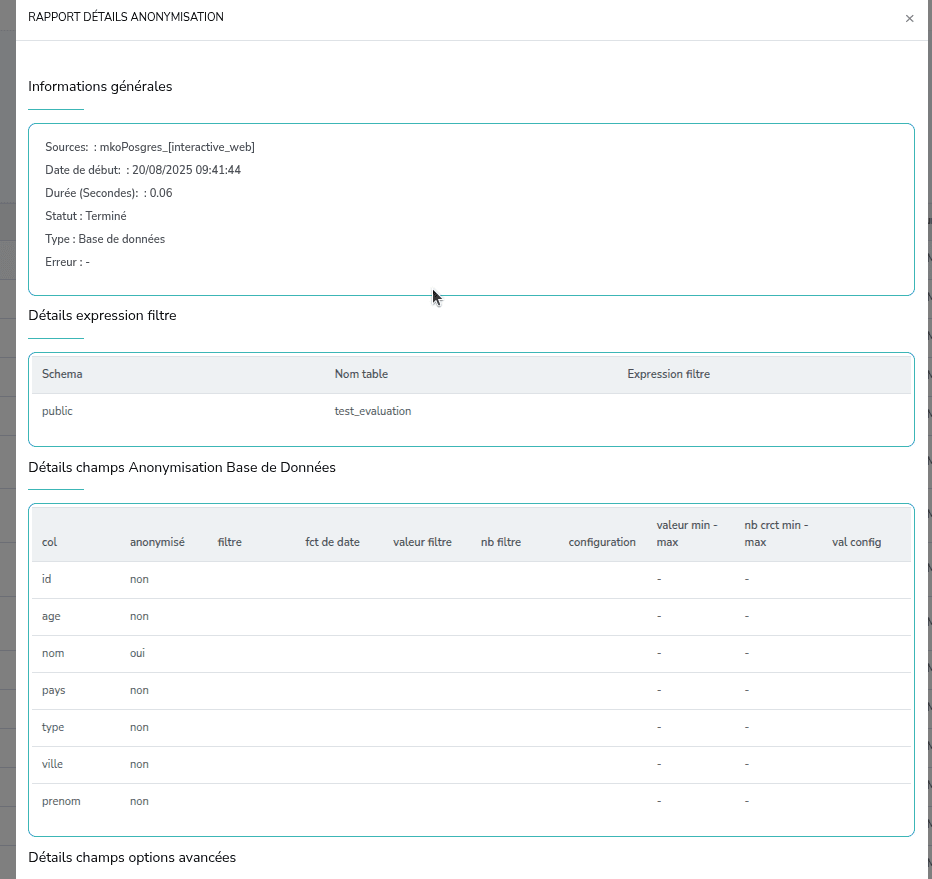Select the "nom" column name cell
Image resolution: width=932 pixels, height=879 pixels.
point(53,653)
